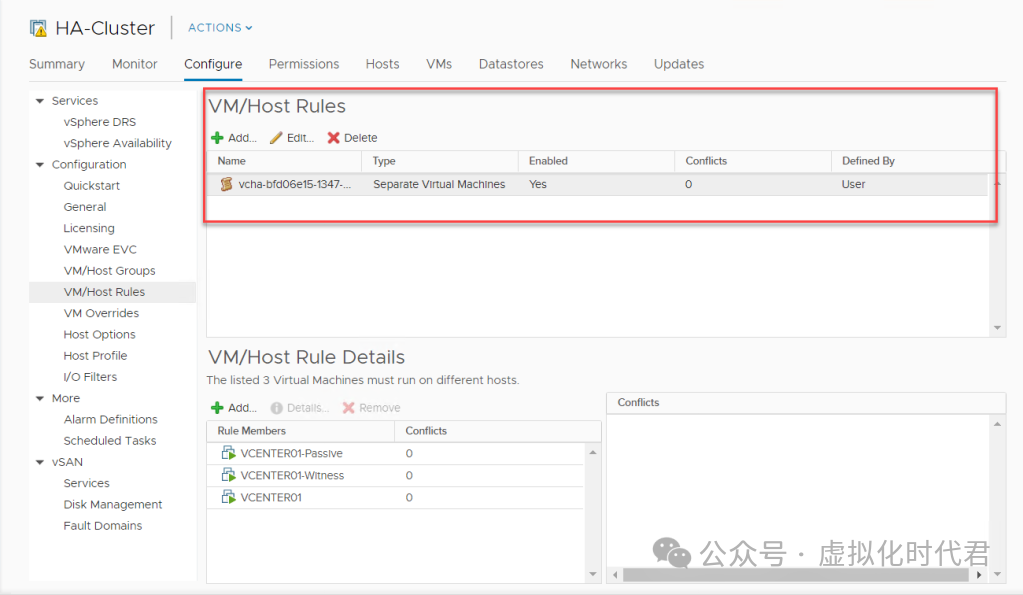Screen dimensions: 1023x595
Task: Open Fault Domains under vSAN
Action: (x=102, y=526)
